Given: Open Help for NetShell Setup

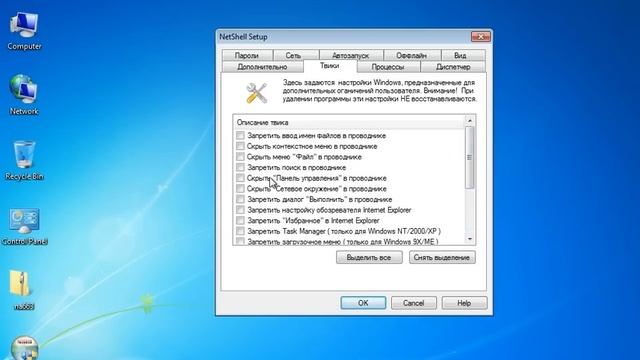Looking at the screenshot, I should pyautogui.click(x=464, y=303).
